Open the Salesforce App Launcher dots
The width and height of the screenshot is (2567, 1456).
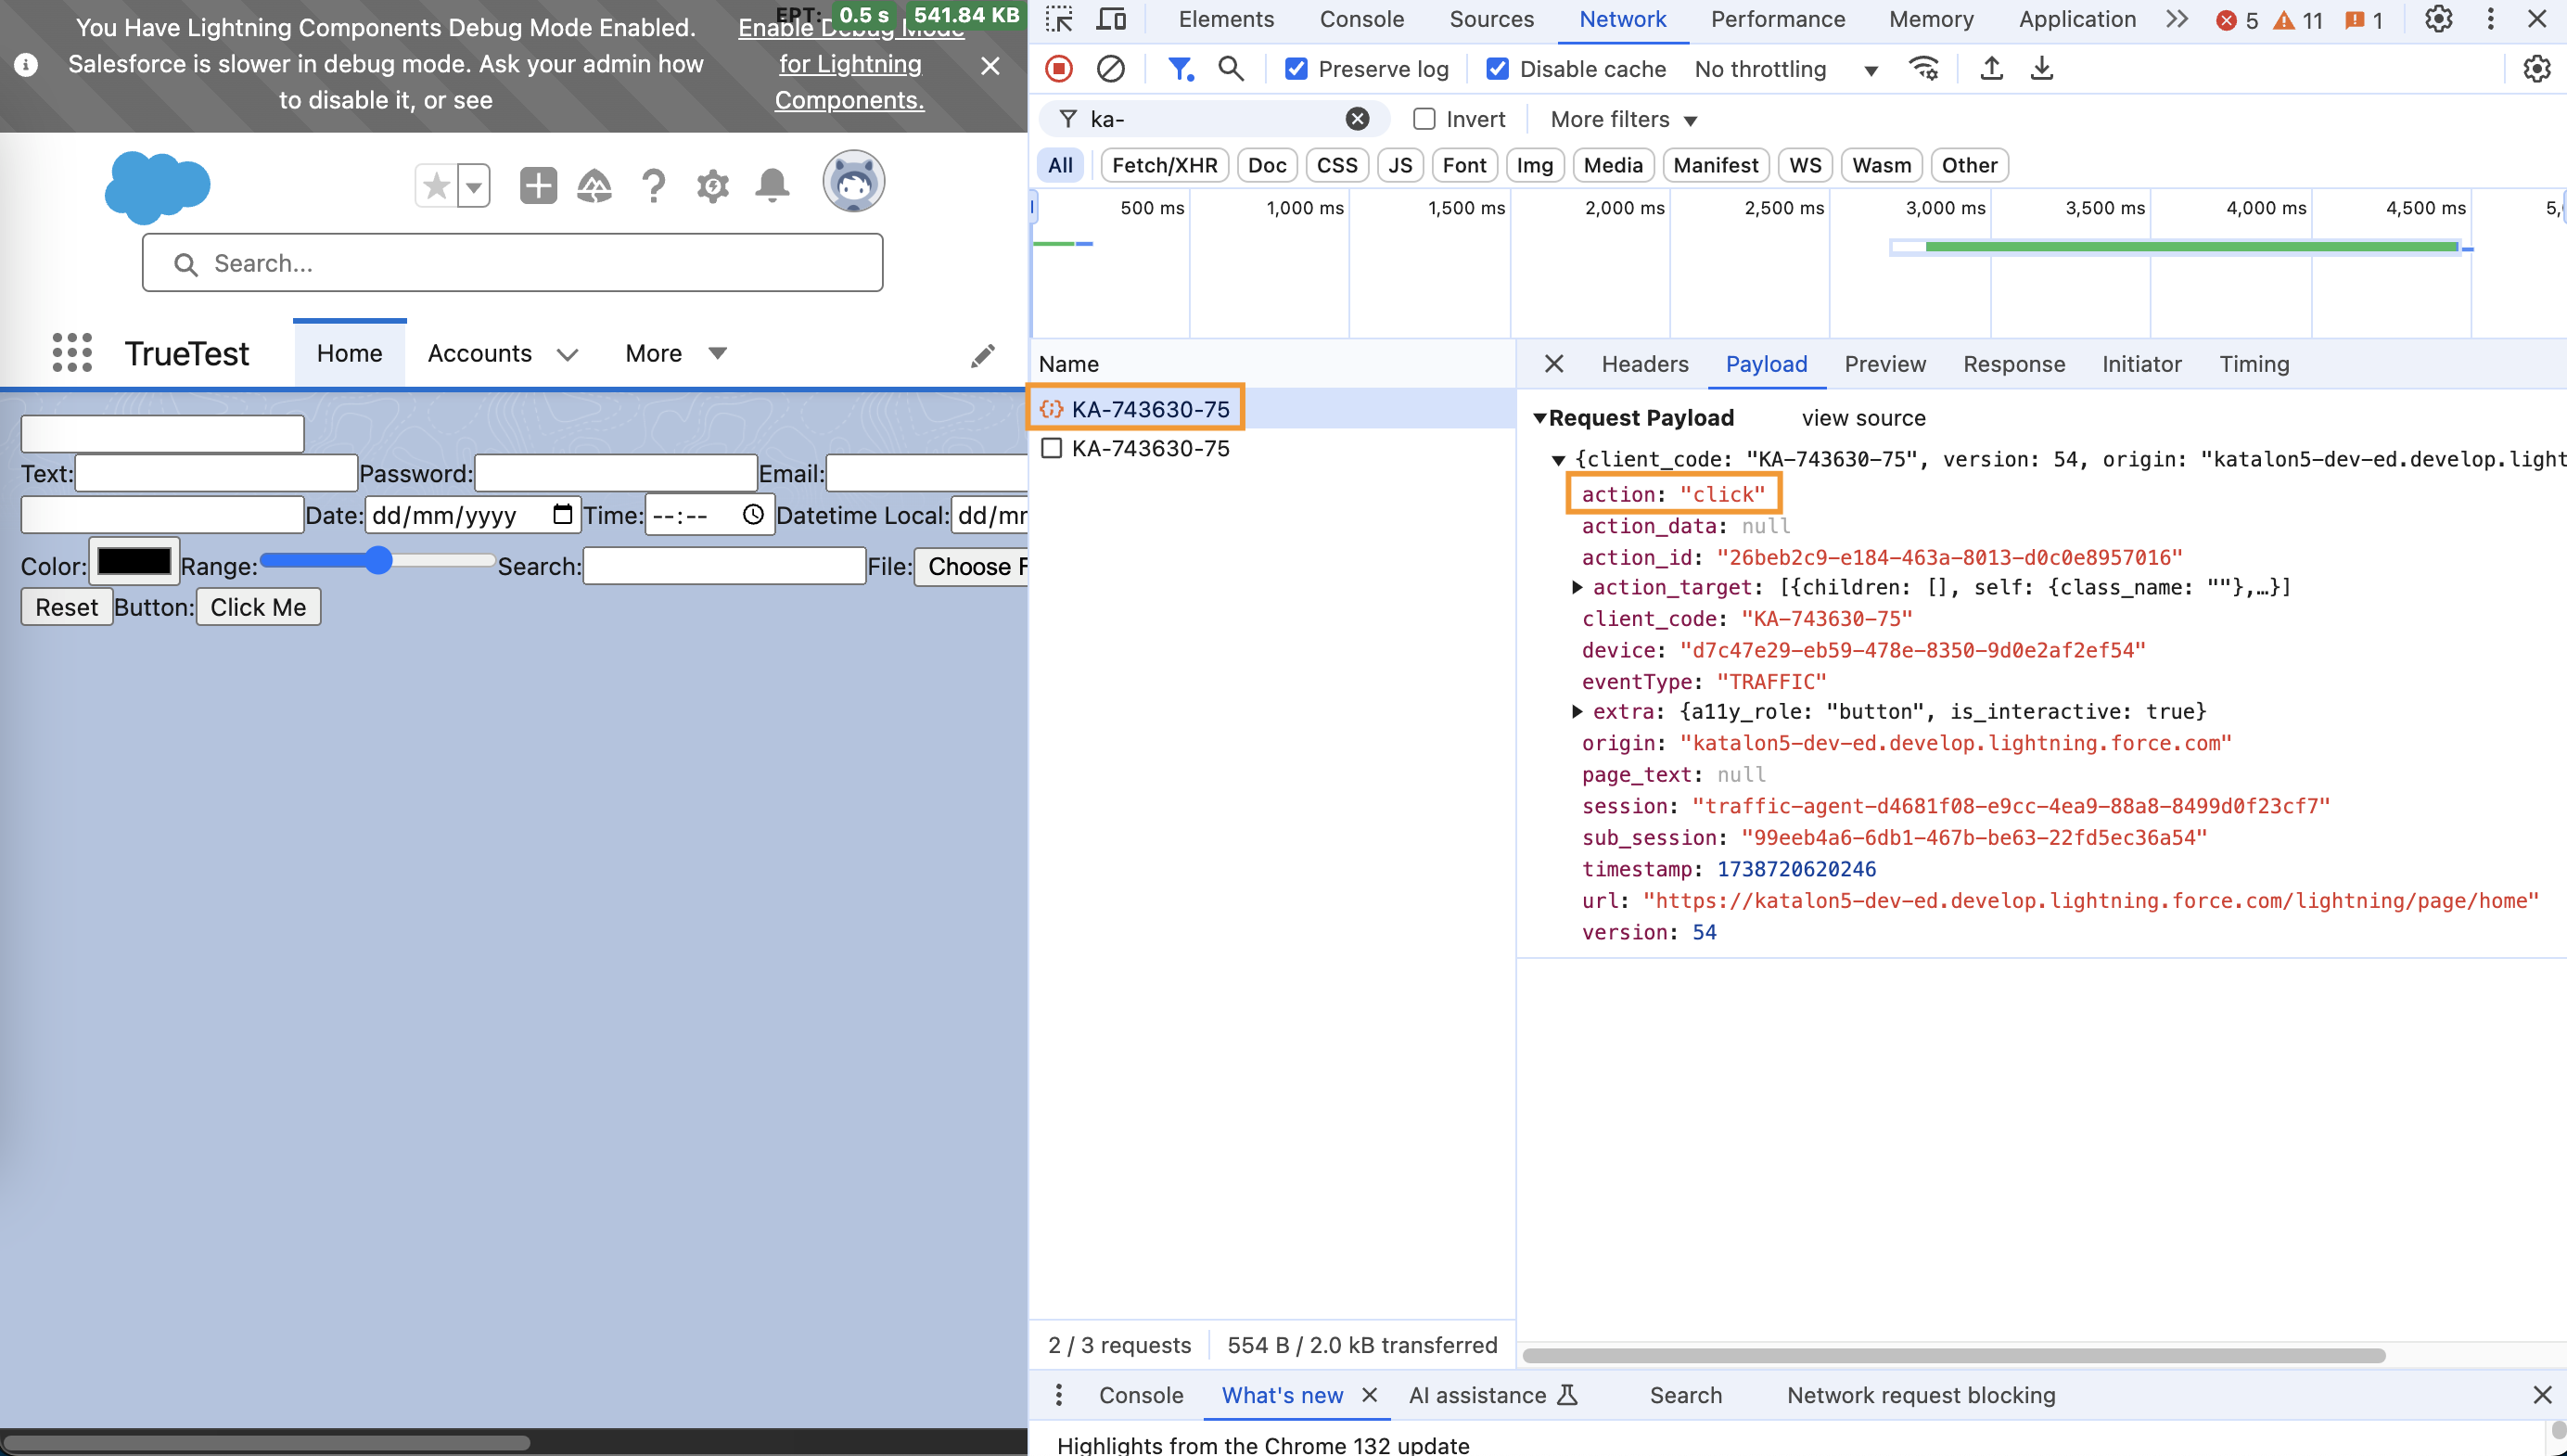coord(72,353)
